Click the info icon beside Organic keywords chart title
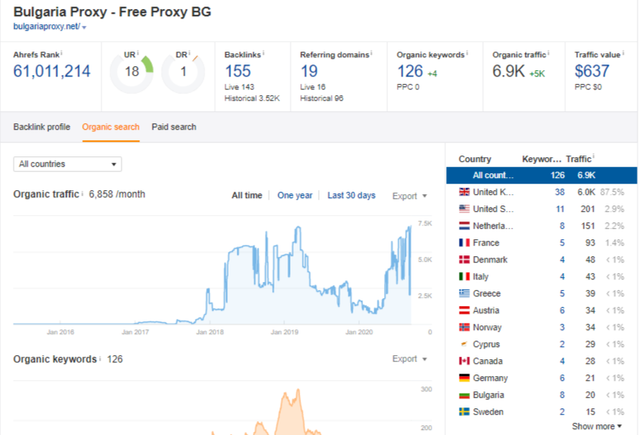This screenshot has width=640, height=435. 100,358
